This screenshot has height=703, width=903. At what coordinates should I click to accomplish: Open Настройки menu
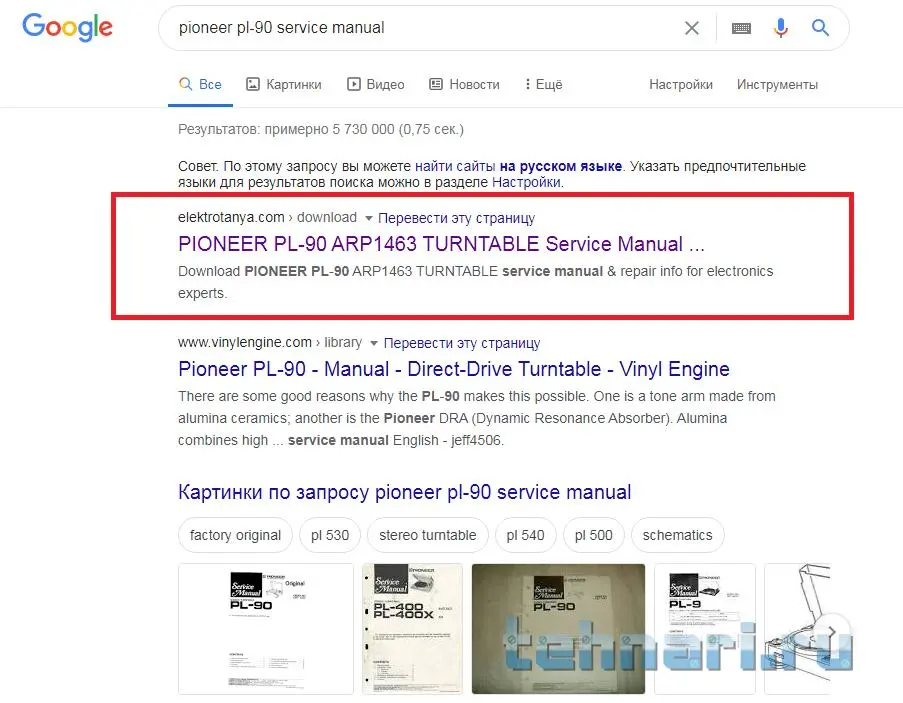pyautogui.click(x=681, y=85)
